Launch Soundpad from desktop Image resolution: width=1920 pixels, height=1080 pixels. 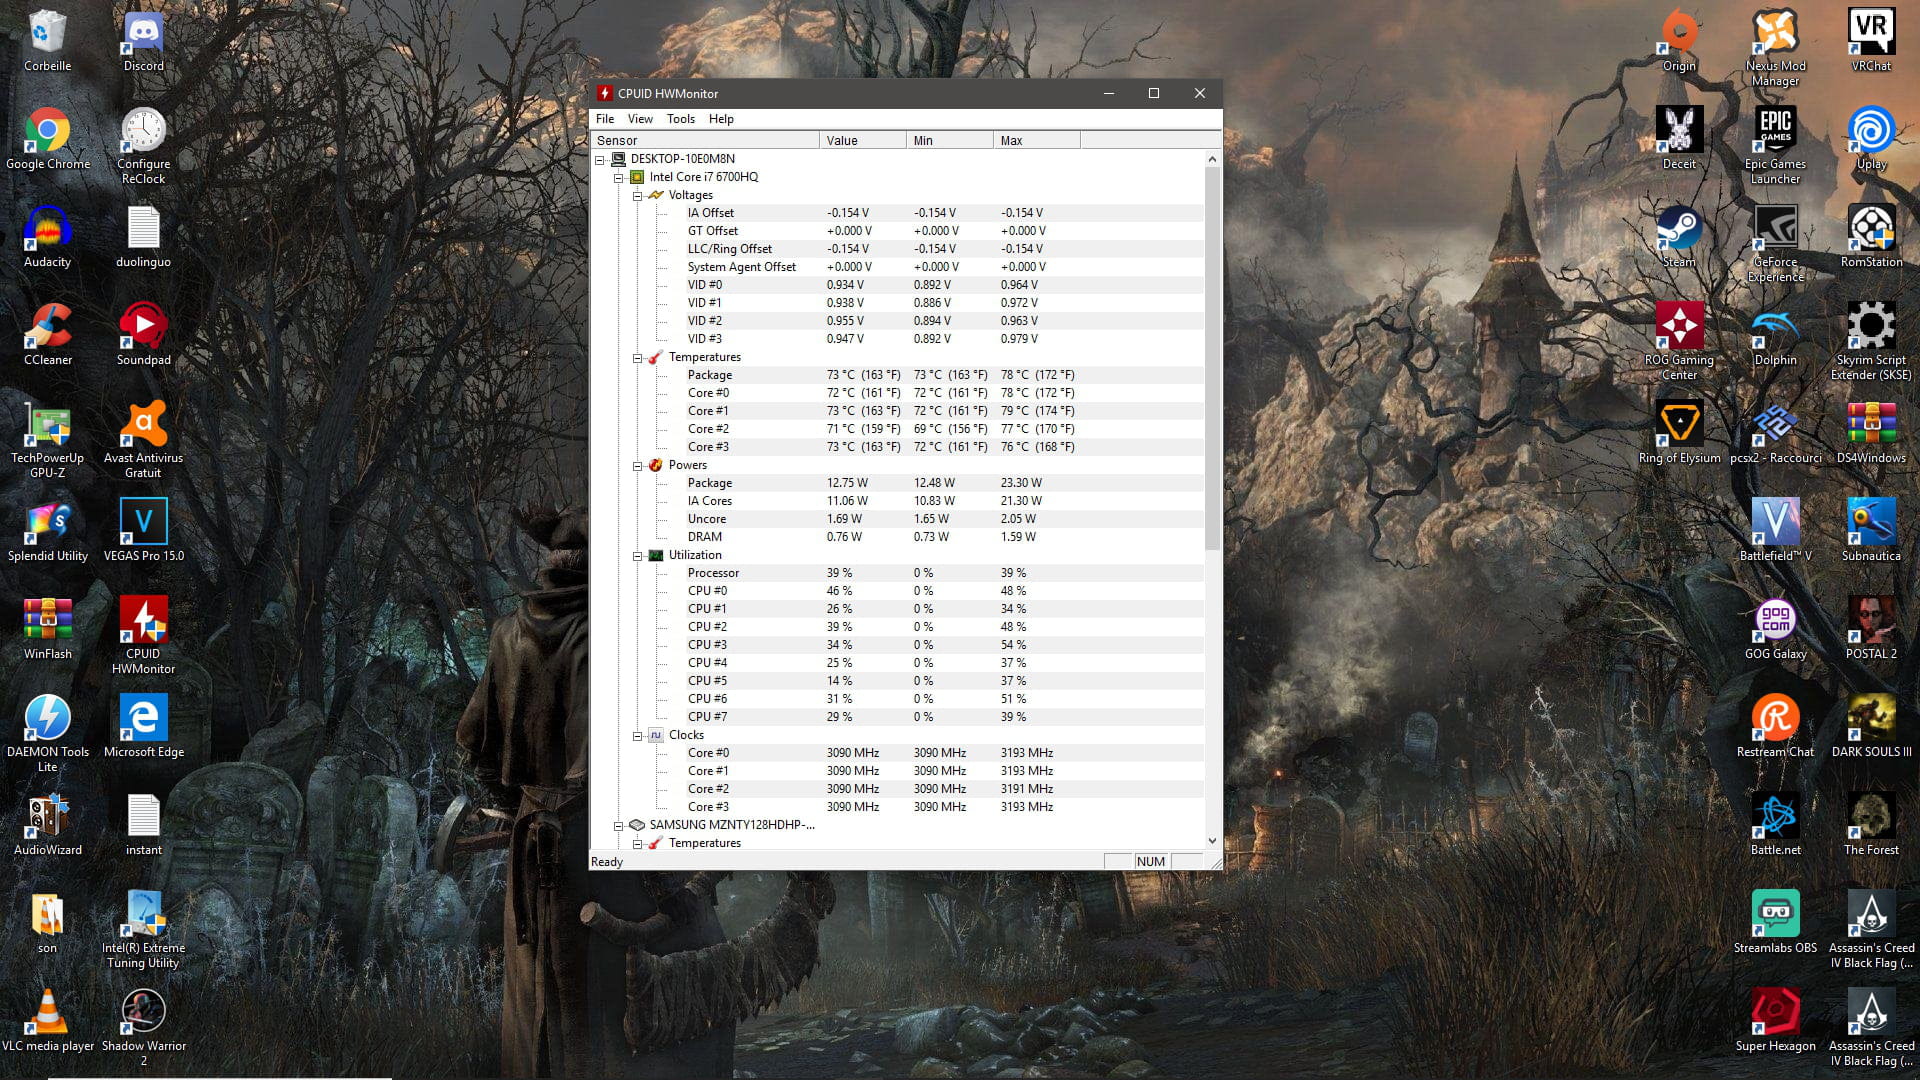tap(143, 335)
